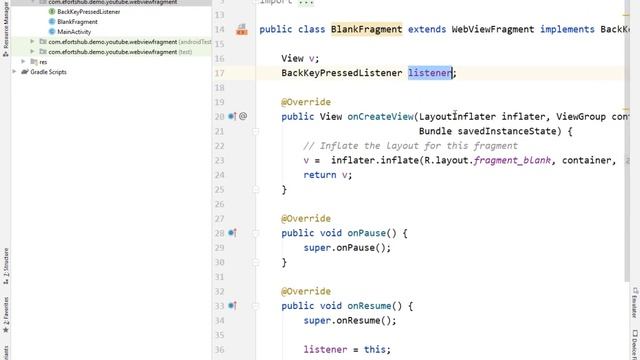This screenshot has width=640, height=360.
Task: Click the @ annotation gutter icon on line 20
Action: 243,116
